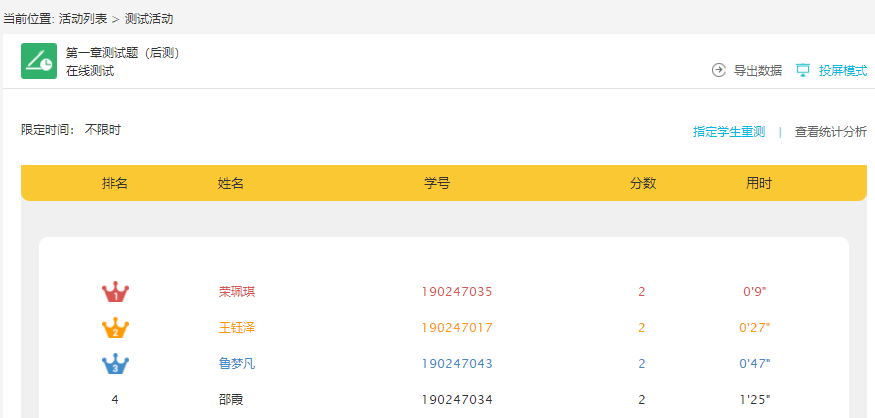The width and height of the screenshot is (875, 418).
Task: Click student ID 190247043
Action: click(x=456, y=364)
